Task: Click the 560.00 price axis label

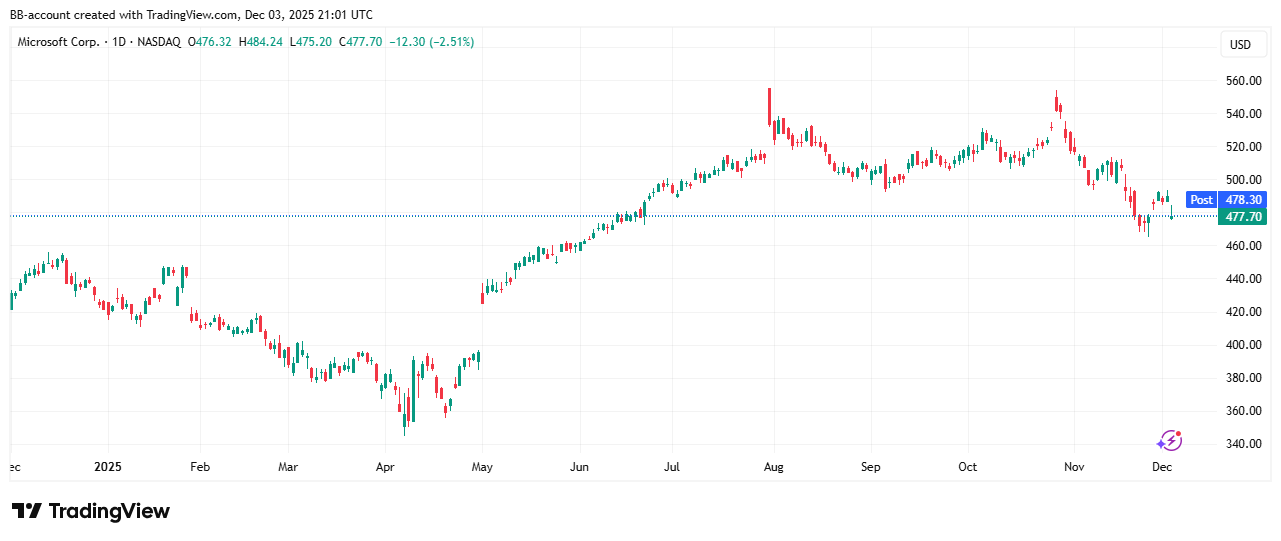Action: coord(1241,81)
